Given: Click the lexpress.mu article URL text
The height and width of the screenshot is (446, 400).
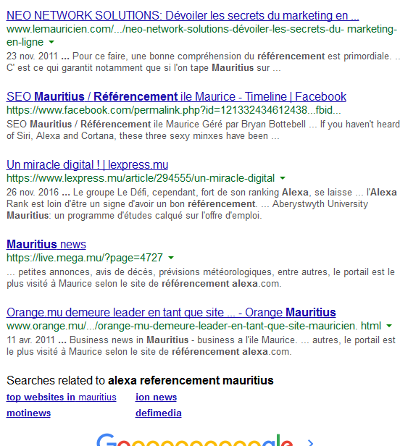Looking at the screenshot, I should 140,178.
